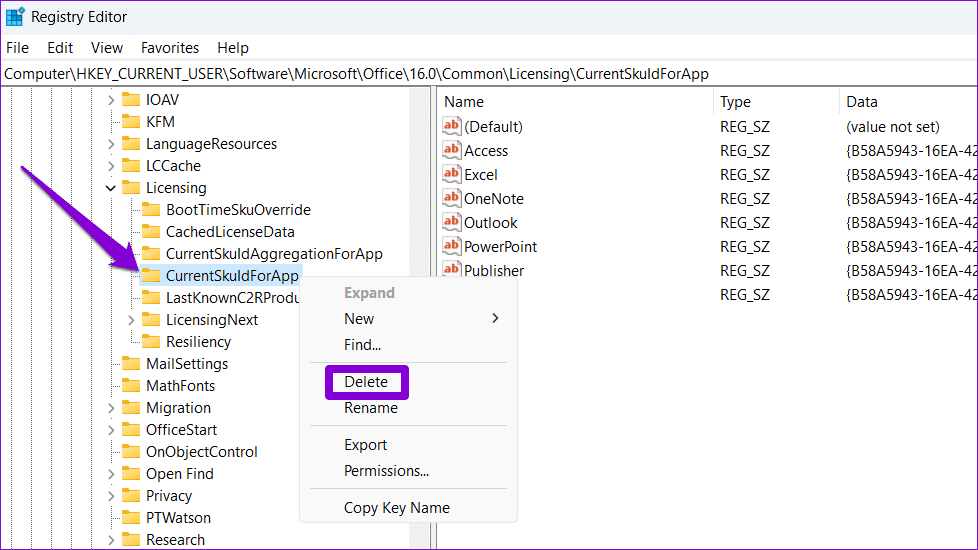The width and height of the screenshot is (978, 550).
Task: Click the string icon of Publisher value
Action: click(452, 269)
